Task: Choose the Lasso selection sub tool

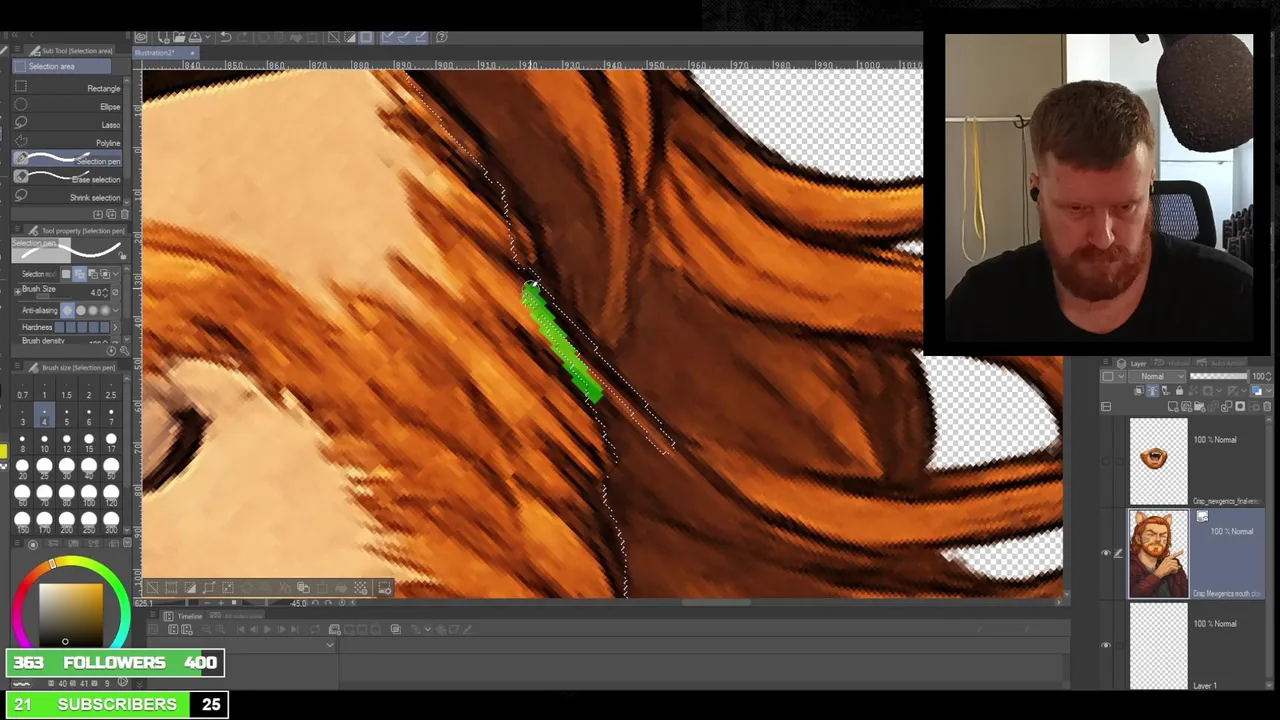Action: [x=68, y=124]
